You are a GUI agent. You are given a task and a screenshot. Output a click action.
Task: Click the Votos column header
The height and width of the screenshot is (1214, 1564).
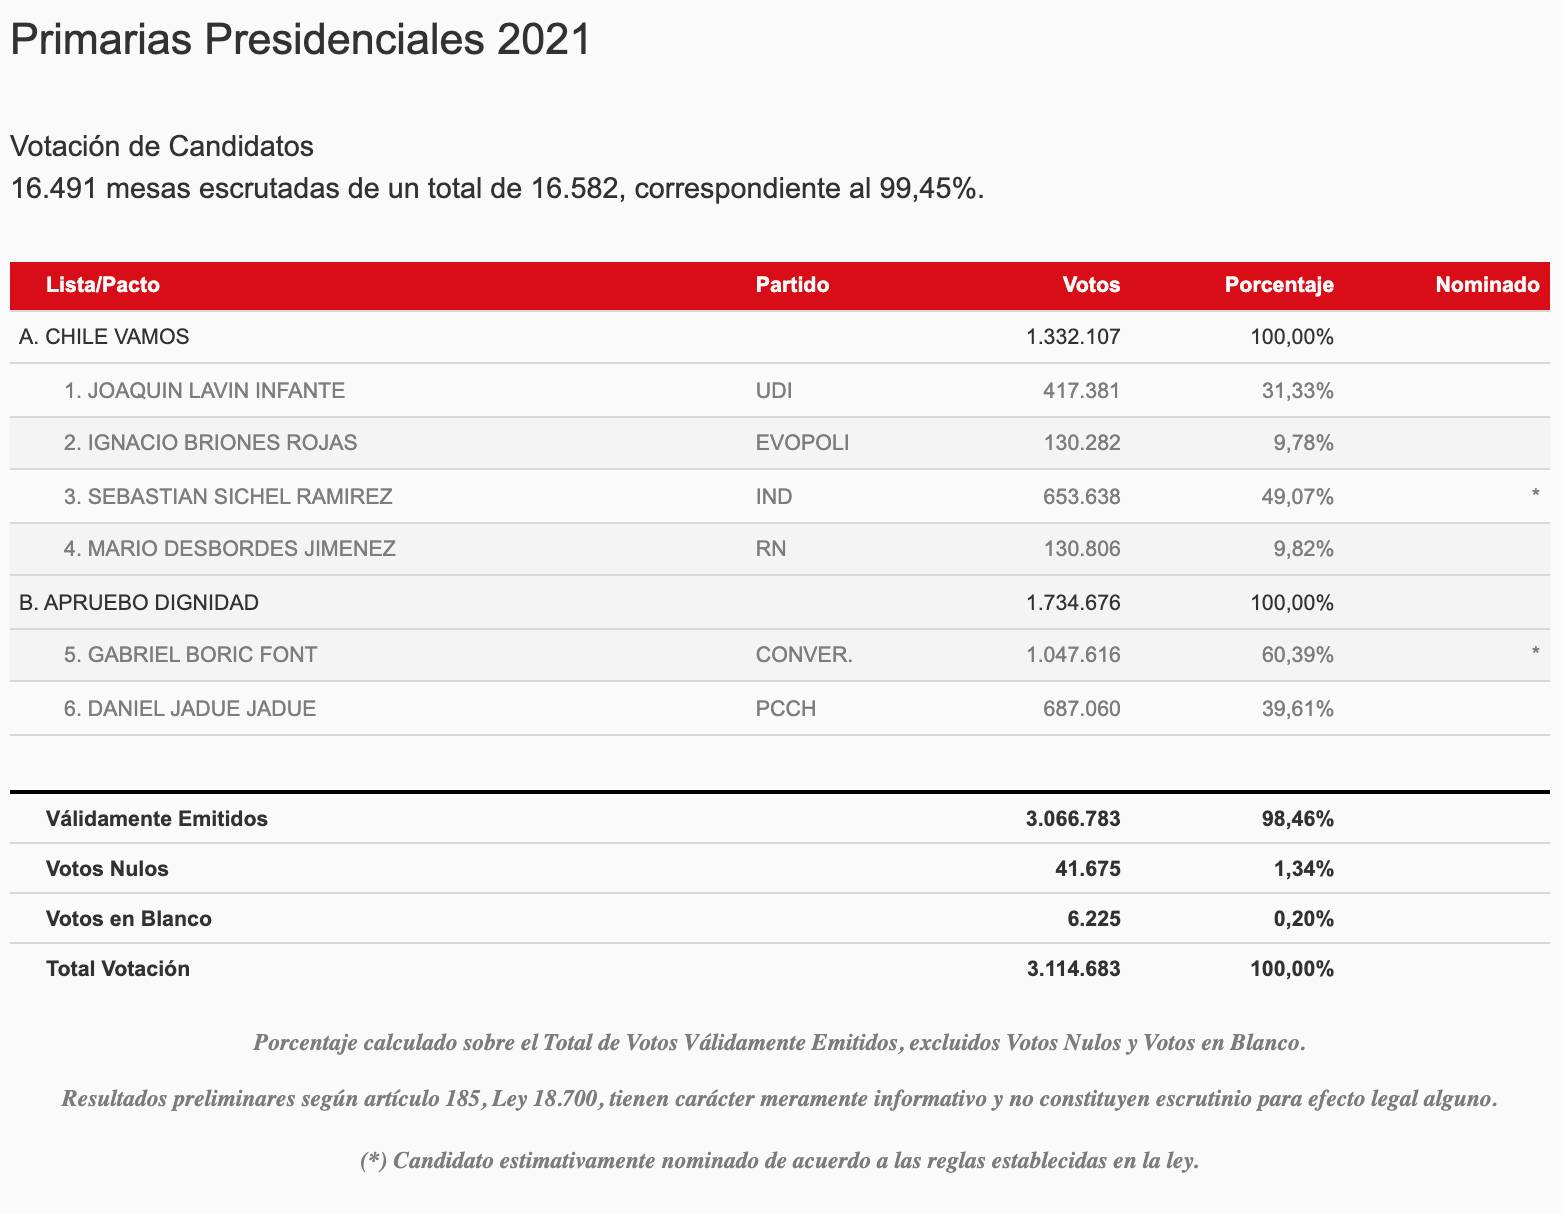click(1091, 285)
